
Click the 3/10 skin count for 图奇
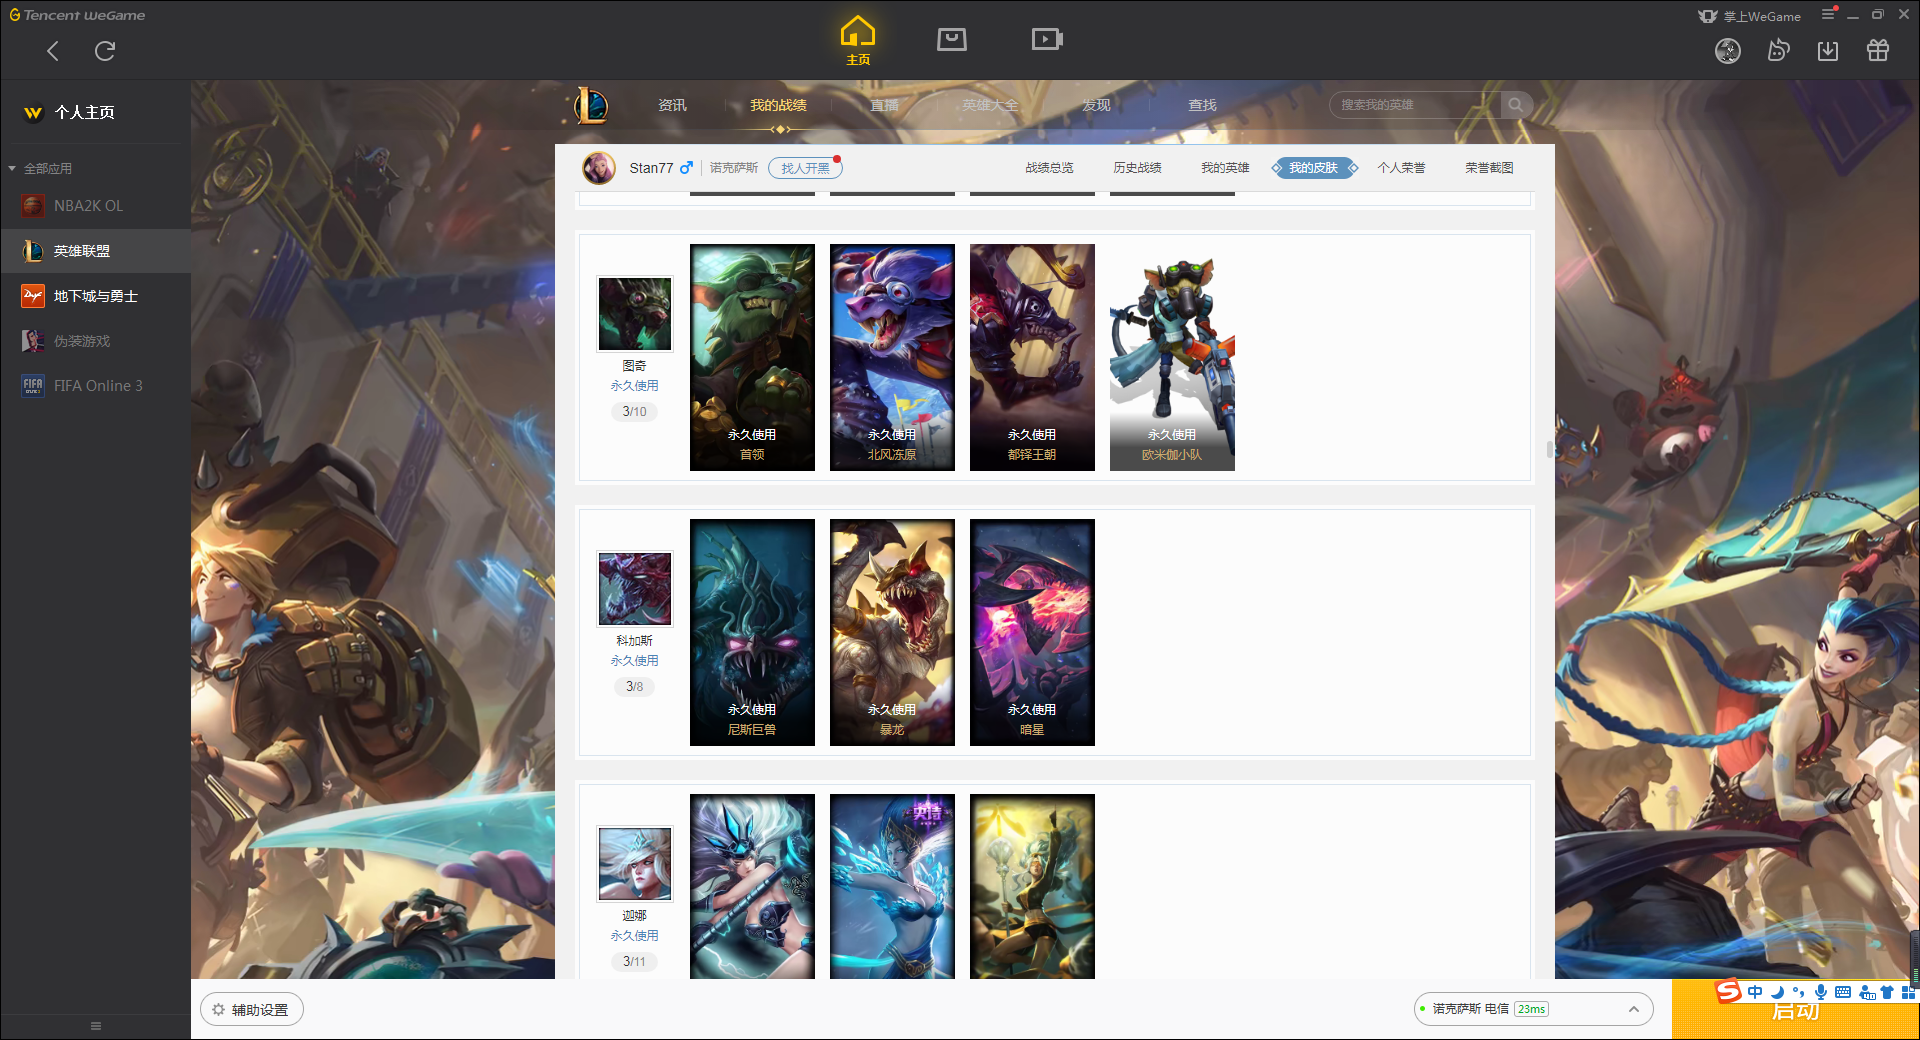click(634, 411)
